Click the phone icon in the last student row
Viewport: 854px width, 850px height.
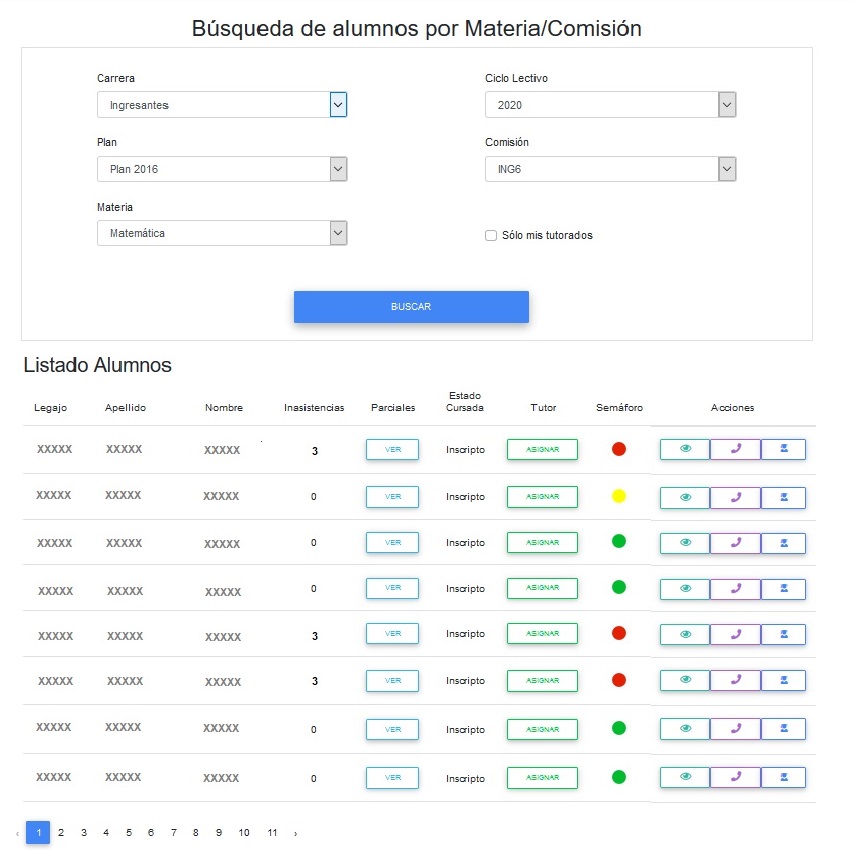tap(735, 777)
